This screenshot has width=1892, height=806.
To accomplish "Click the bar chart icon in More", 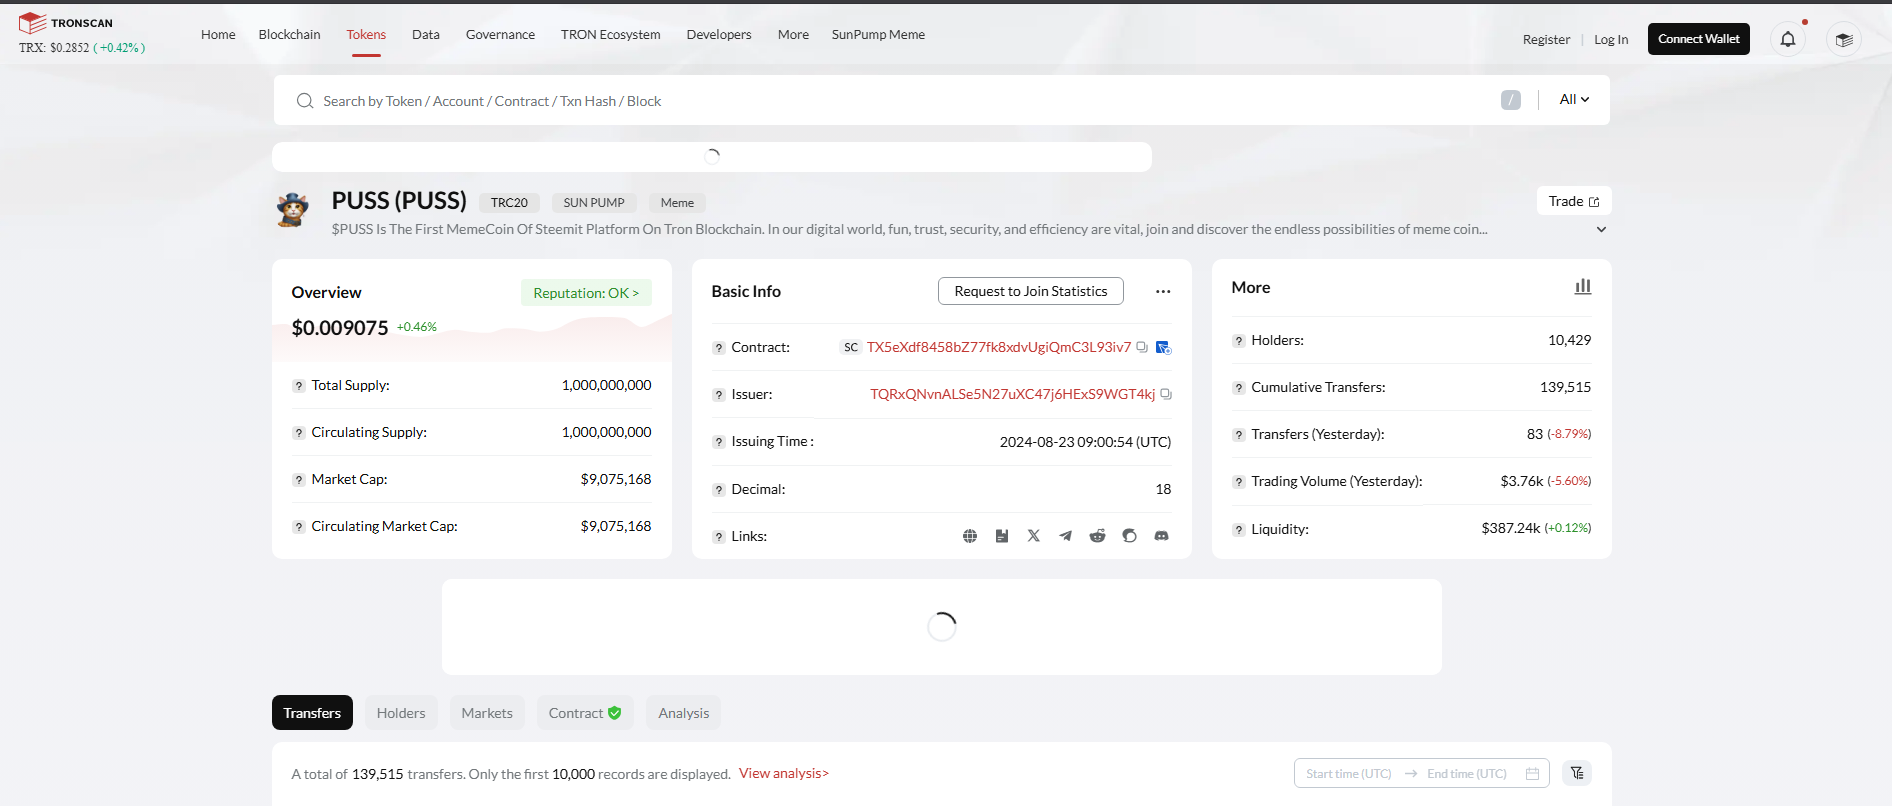I will (1583, 287).
